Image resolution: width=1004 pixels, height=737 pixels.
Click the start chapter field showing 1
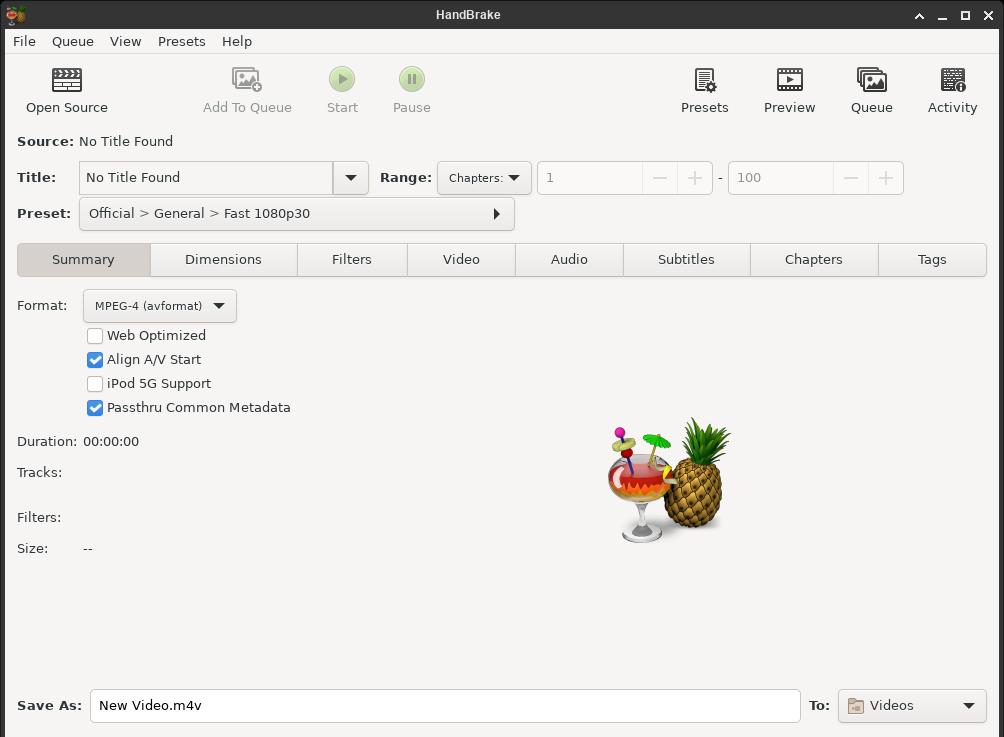590,178
